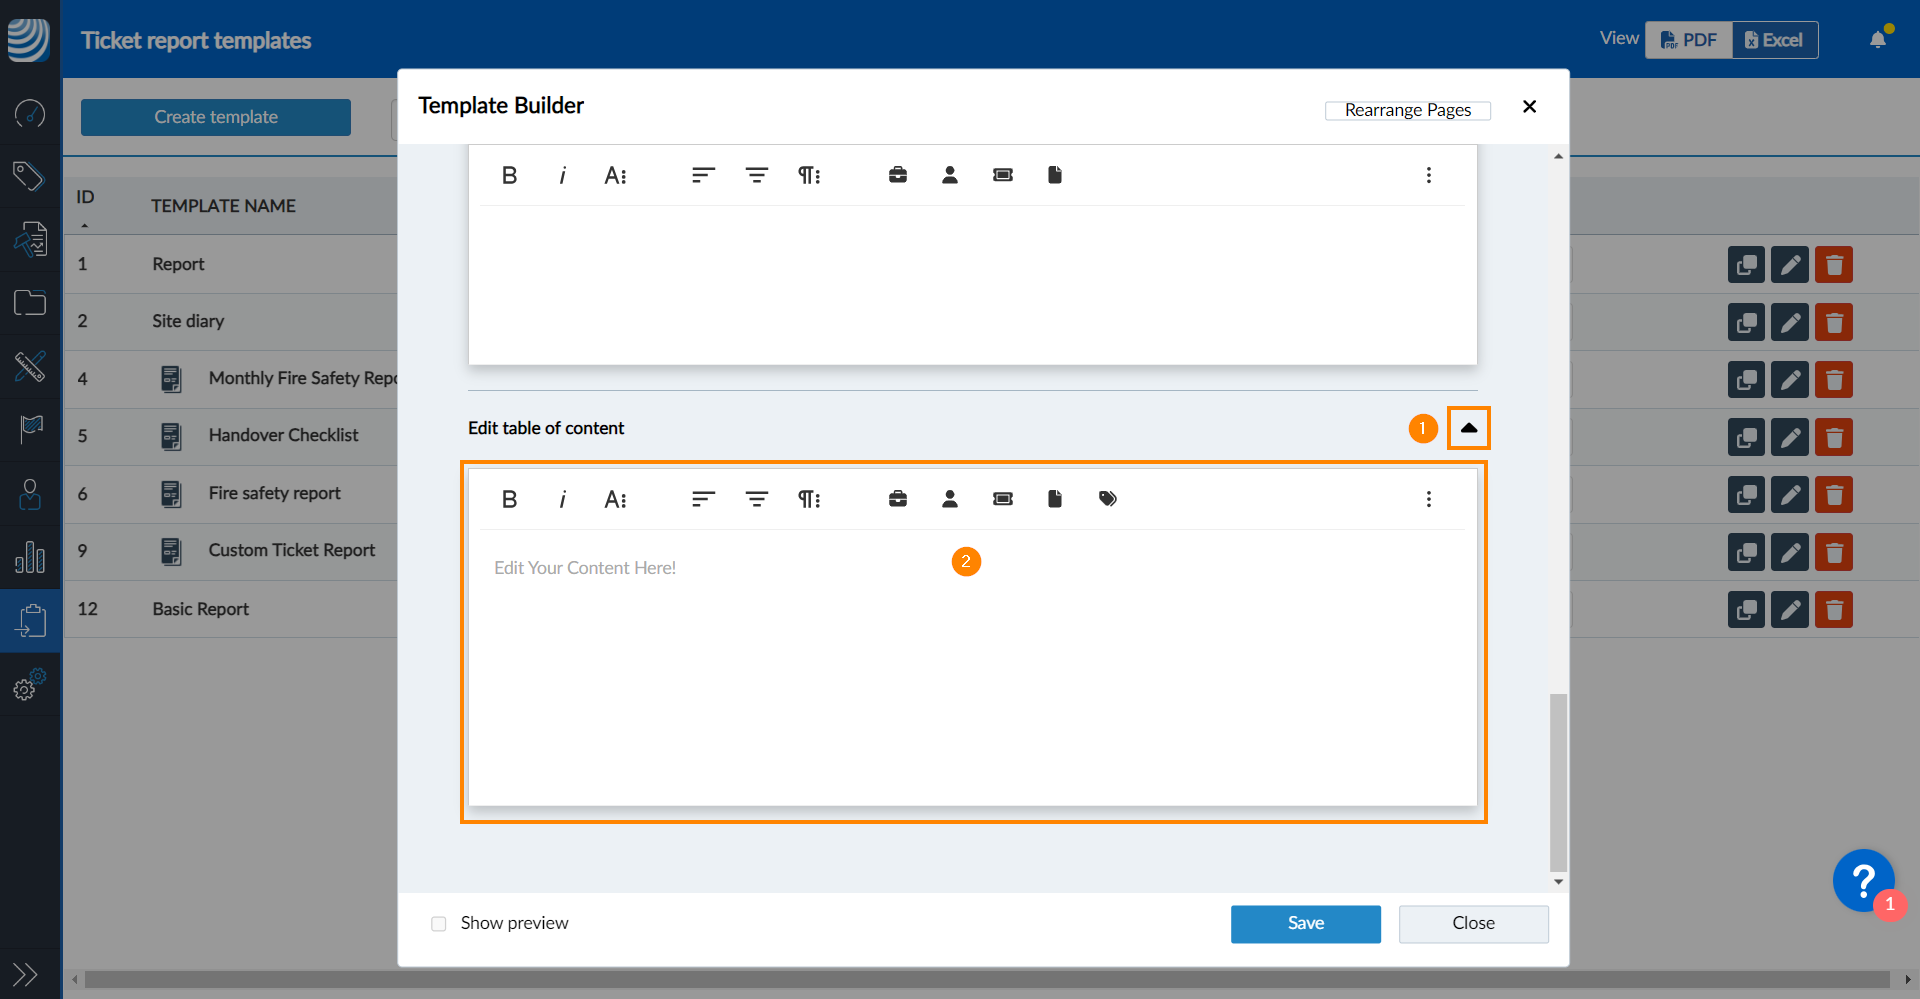Screen dimensions: 1920x999
Task: Click the briefcase icon in upper editor toolbar
Action: pyautogui.click(x=898, y=175)
